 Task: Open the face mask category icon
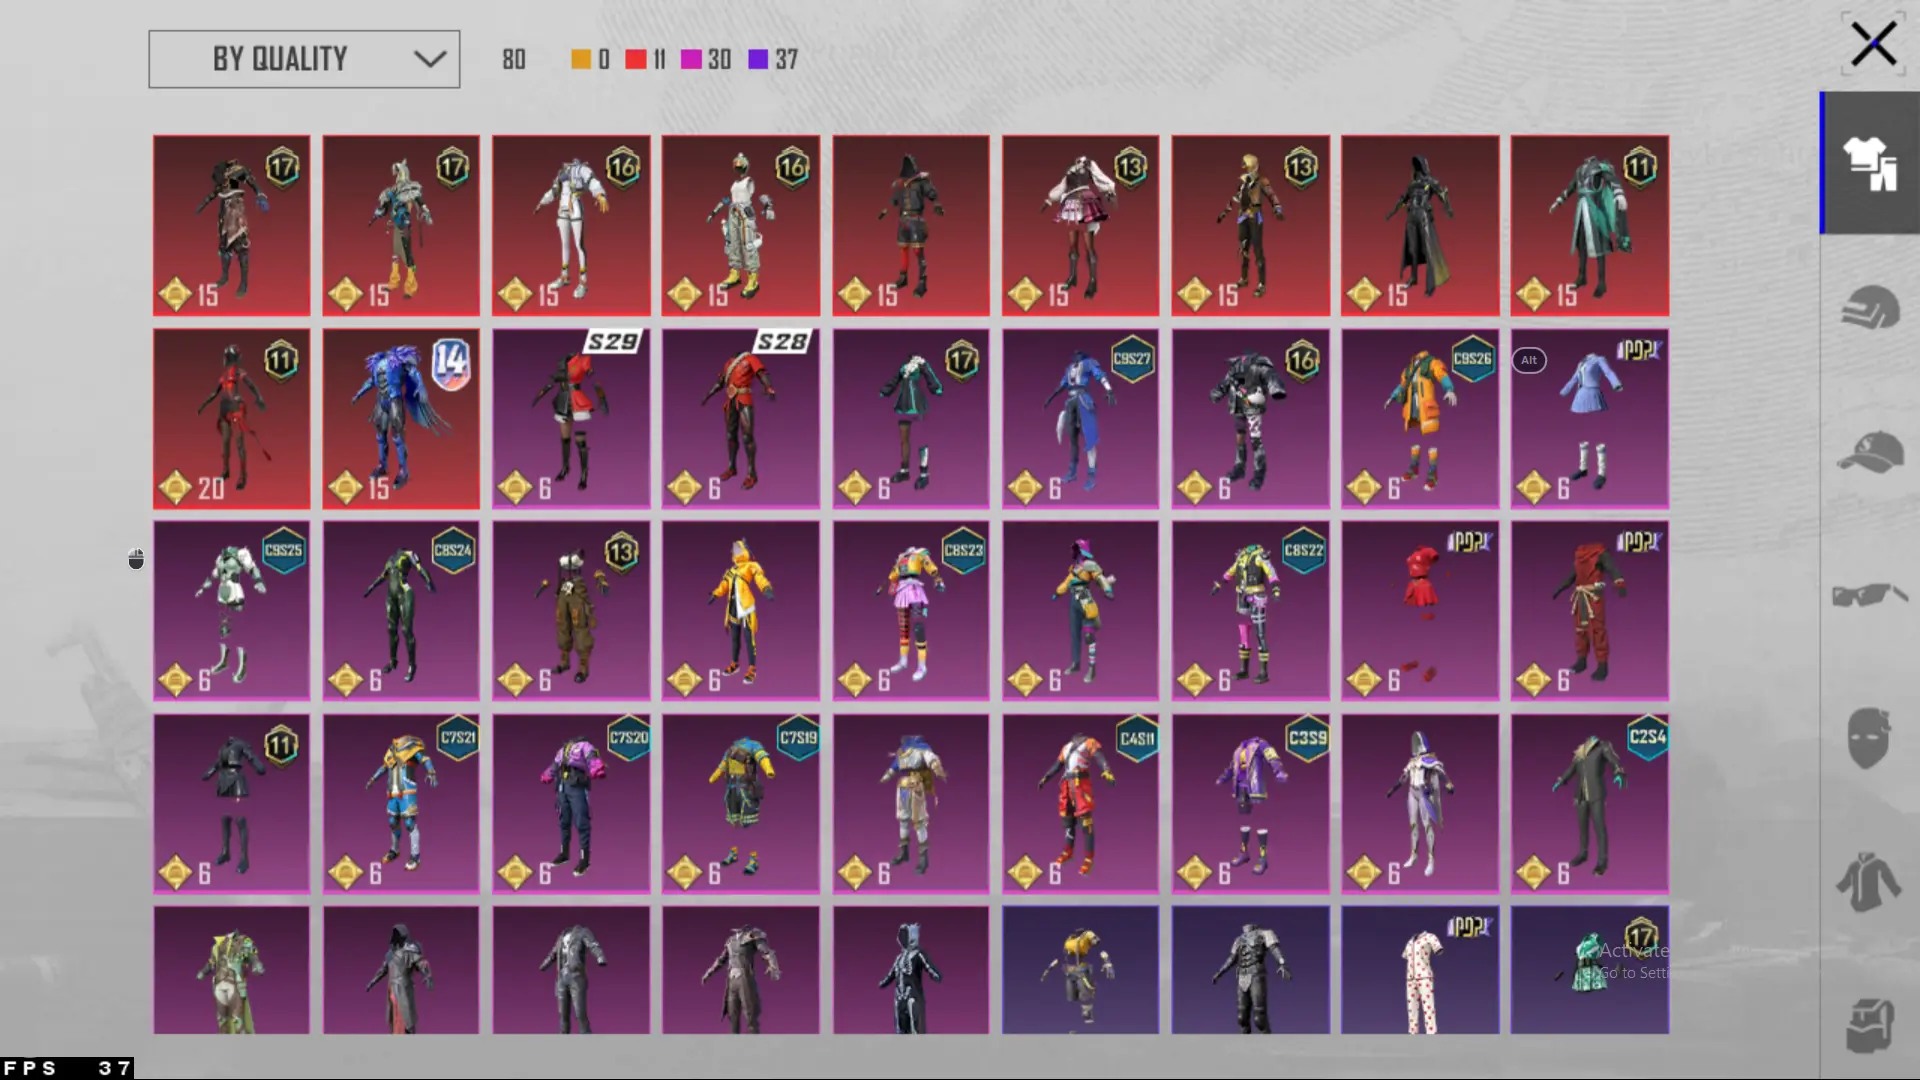click(x=1869, y=738)
